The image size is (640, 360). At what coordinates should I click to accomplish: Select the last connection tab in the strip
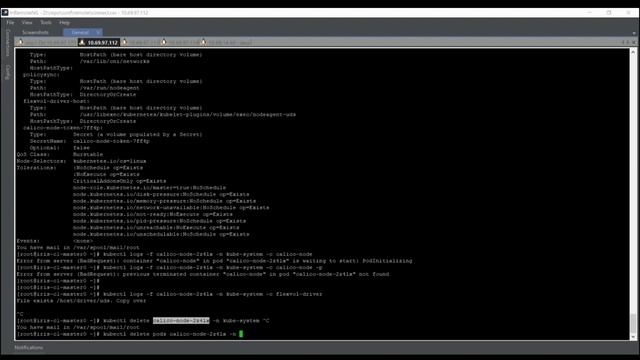[227, 42]
